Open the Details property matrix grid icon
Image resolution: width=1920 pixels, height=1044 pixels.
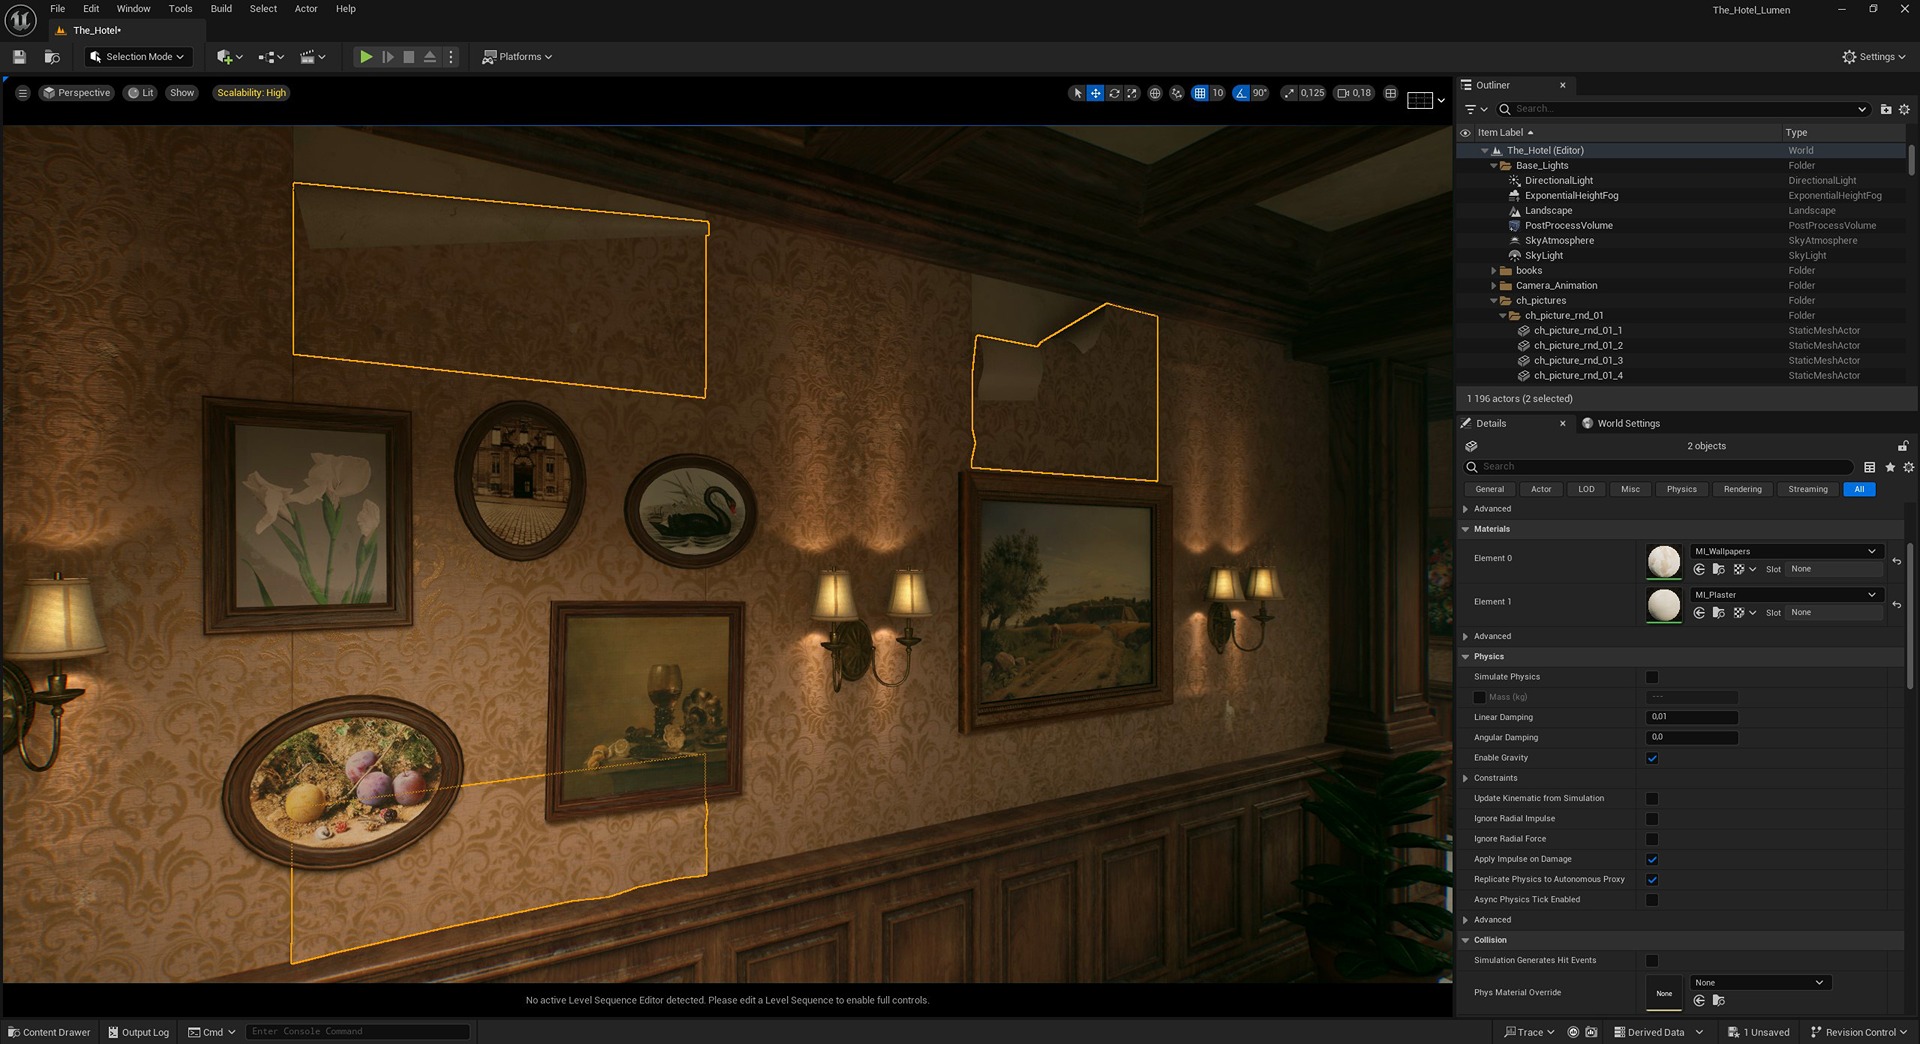(x=1869, y=467)
